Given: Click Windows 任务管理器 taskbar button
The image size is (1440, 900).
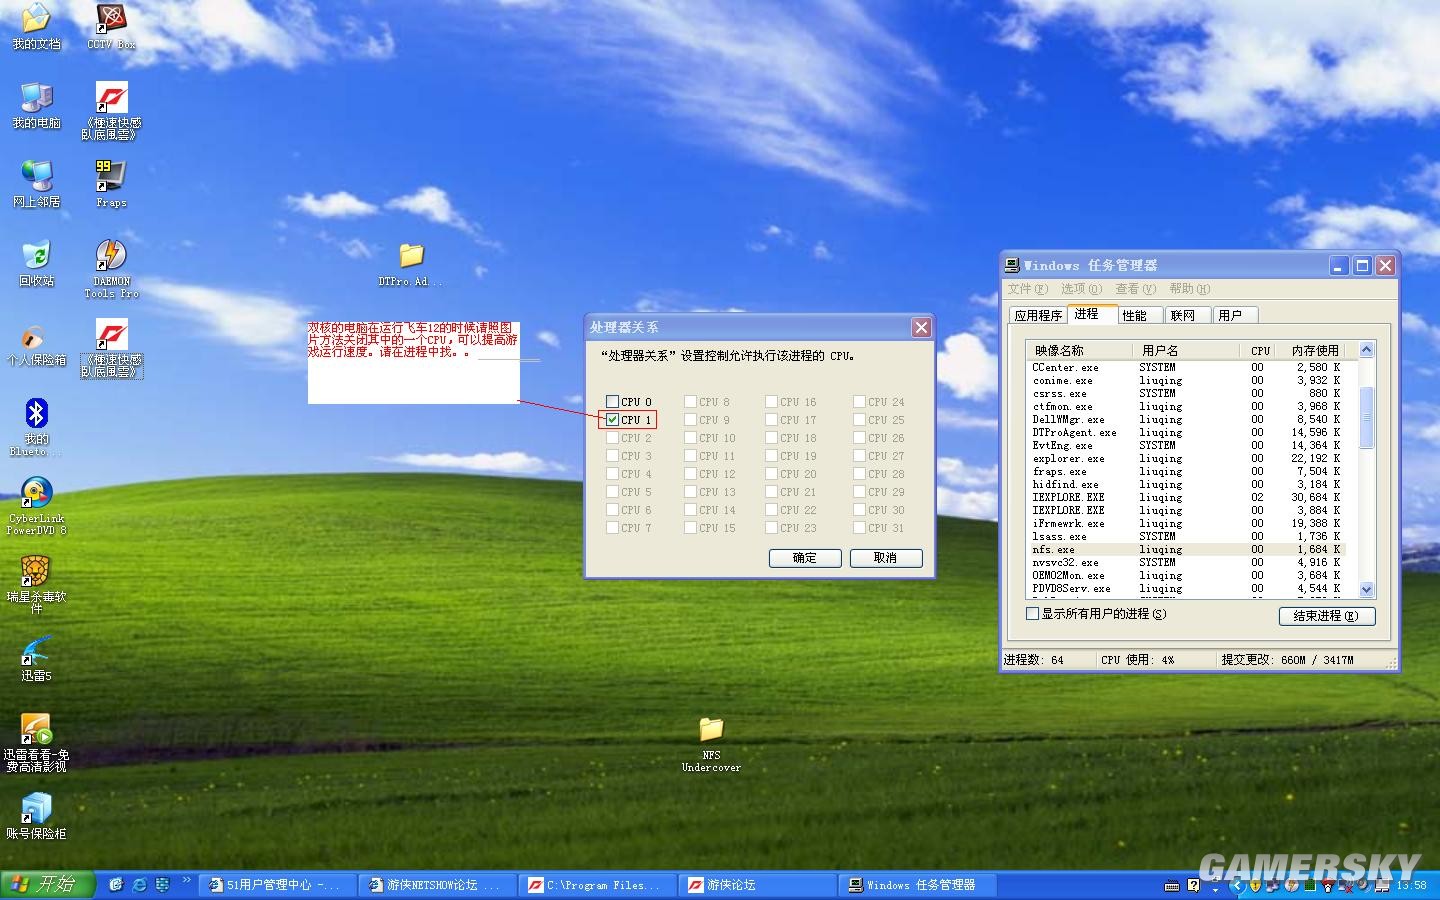Looking at the screenshot, I should coord(919,885).
